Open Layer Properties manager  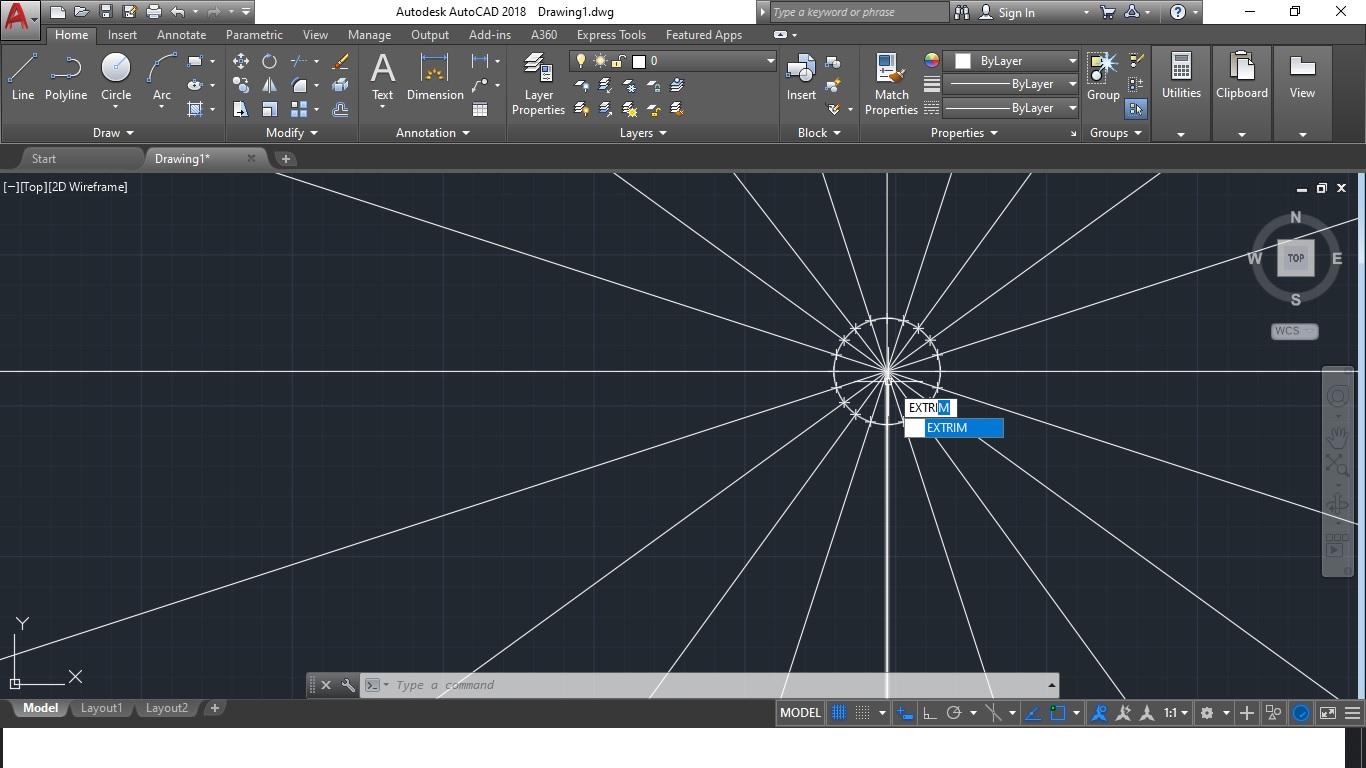538,84
